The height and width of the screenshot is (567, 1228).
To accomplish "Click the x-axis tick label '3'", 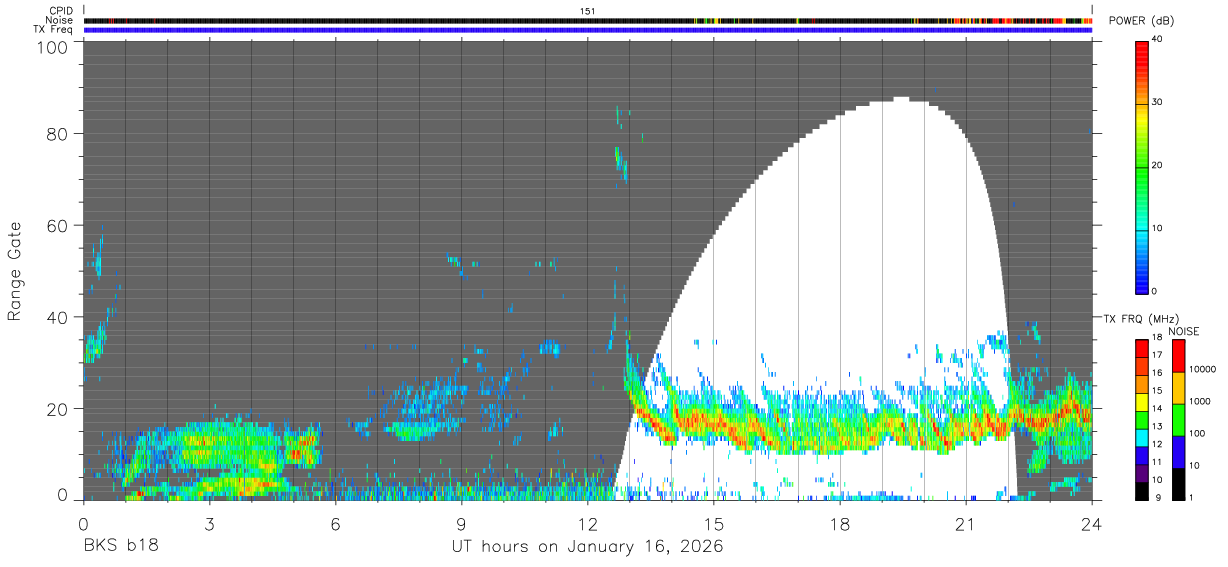I will pyautogui.click(x=209, y=524).
